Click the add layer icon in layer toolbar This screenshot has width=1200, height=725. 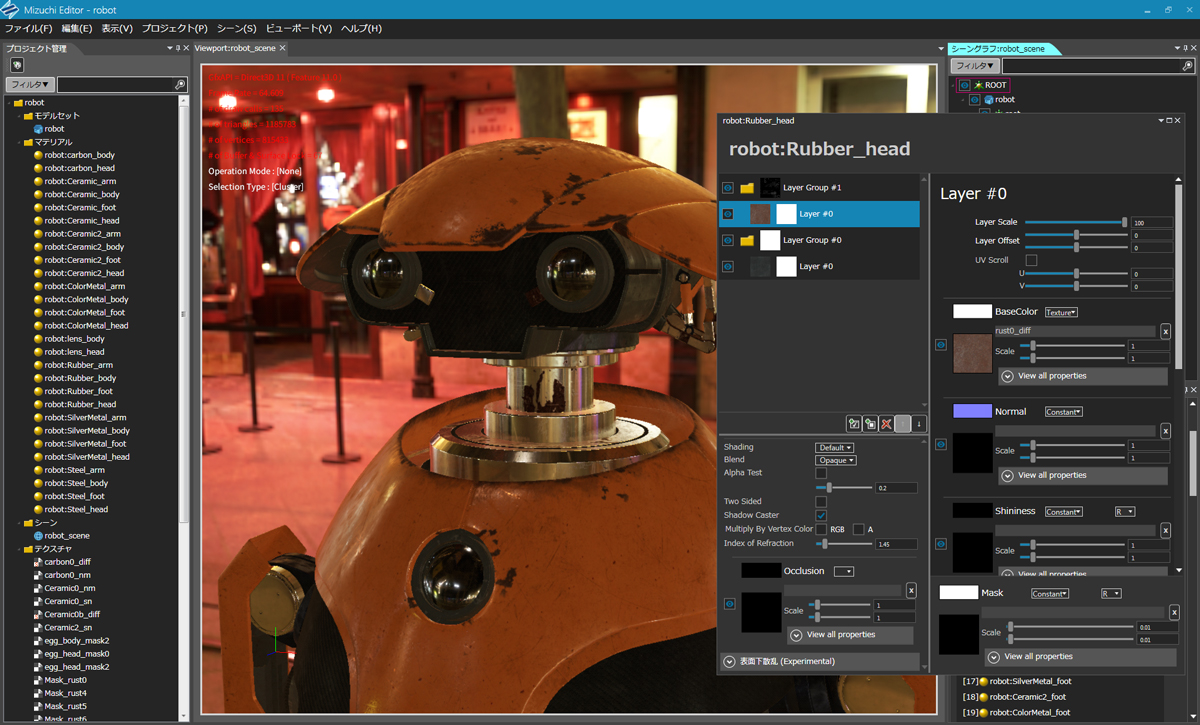[x=853, y=424]
